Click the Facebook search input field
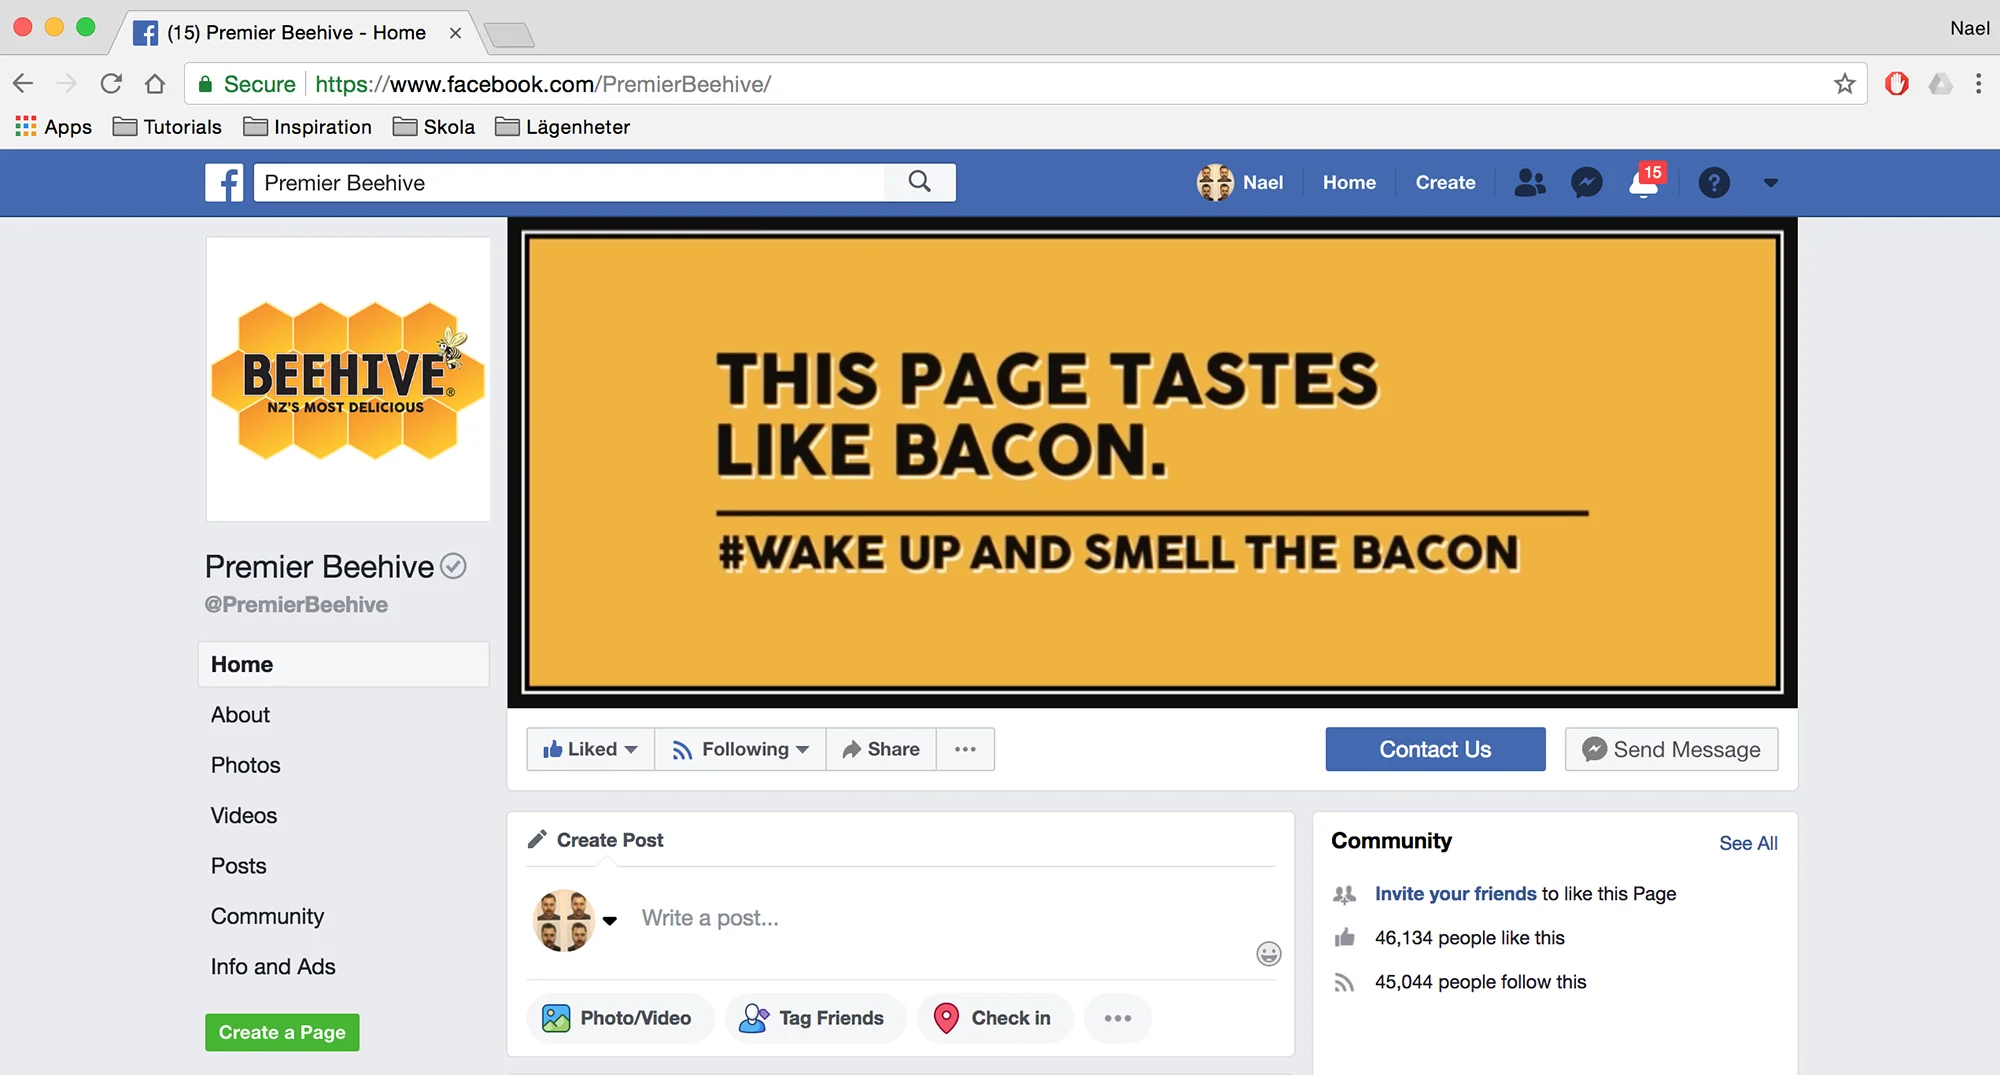Image resolution: width=2000 pixels, height=1075 pixels. click(x=569, y=183)
